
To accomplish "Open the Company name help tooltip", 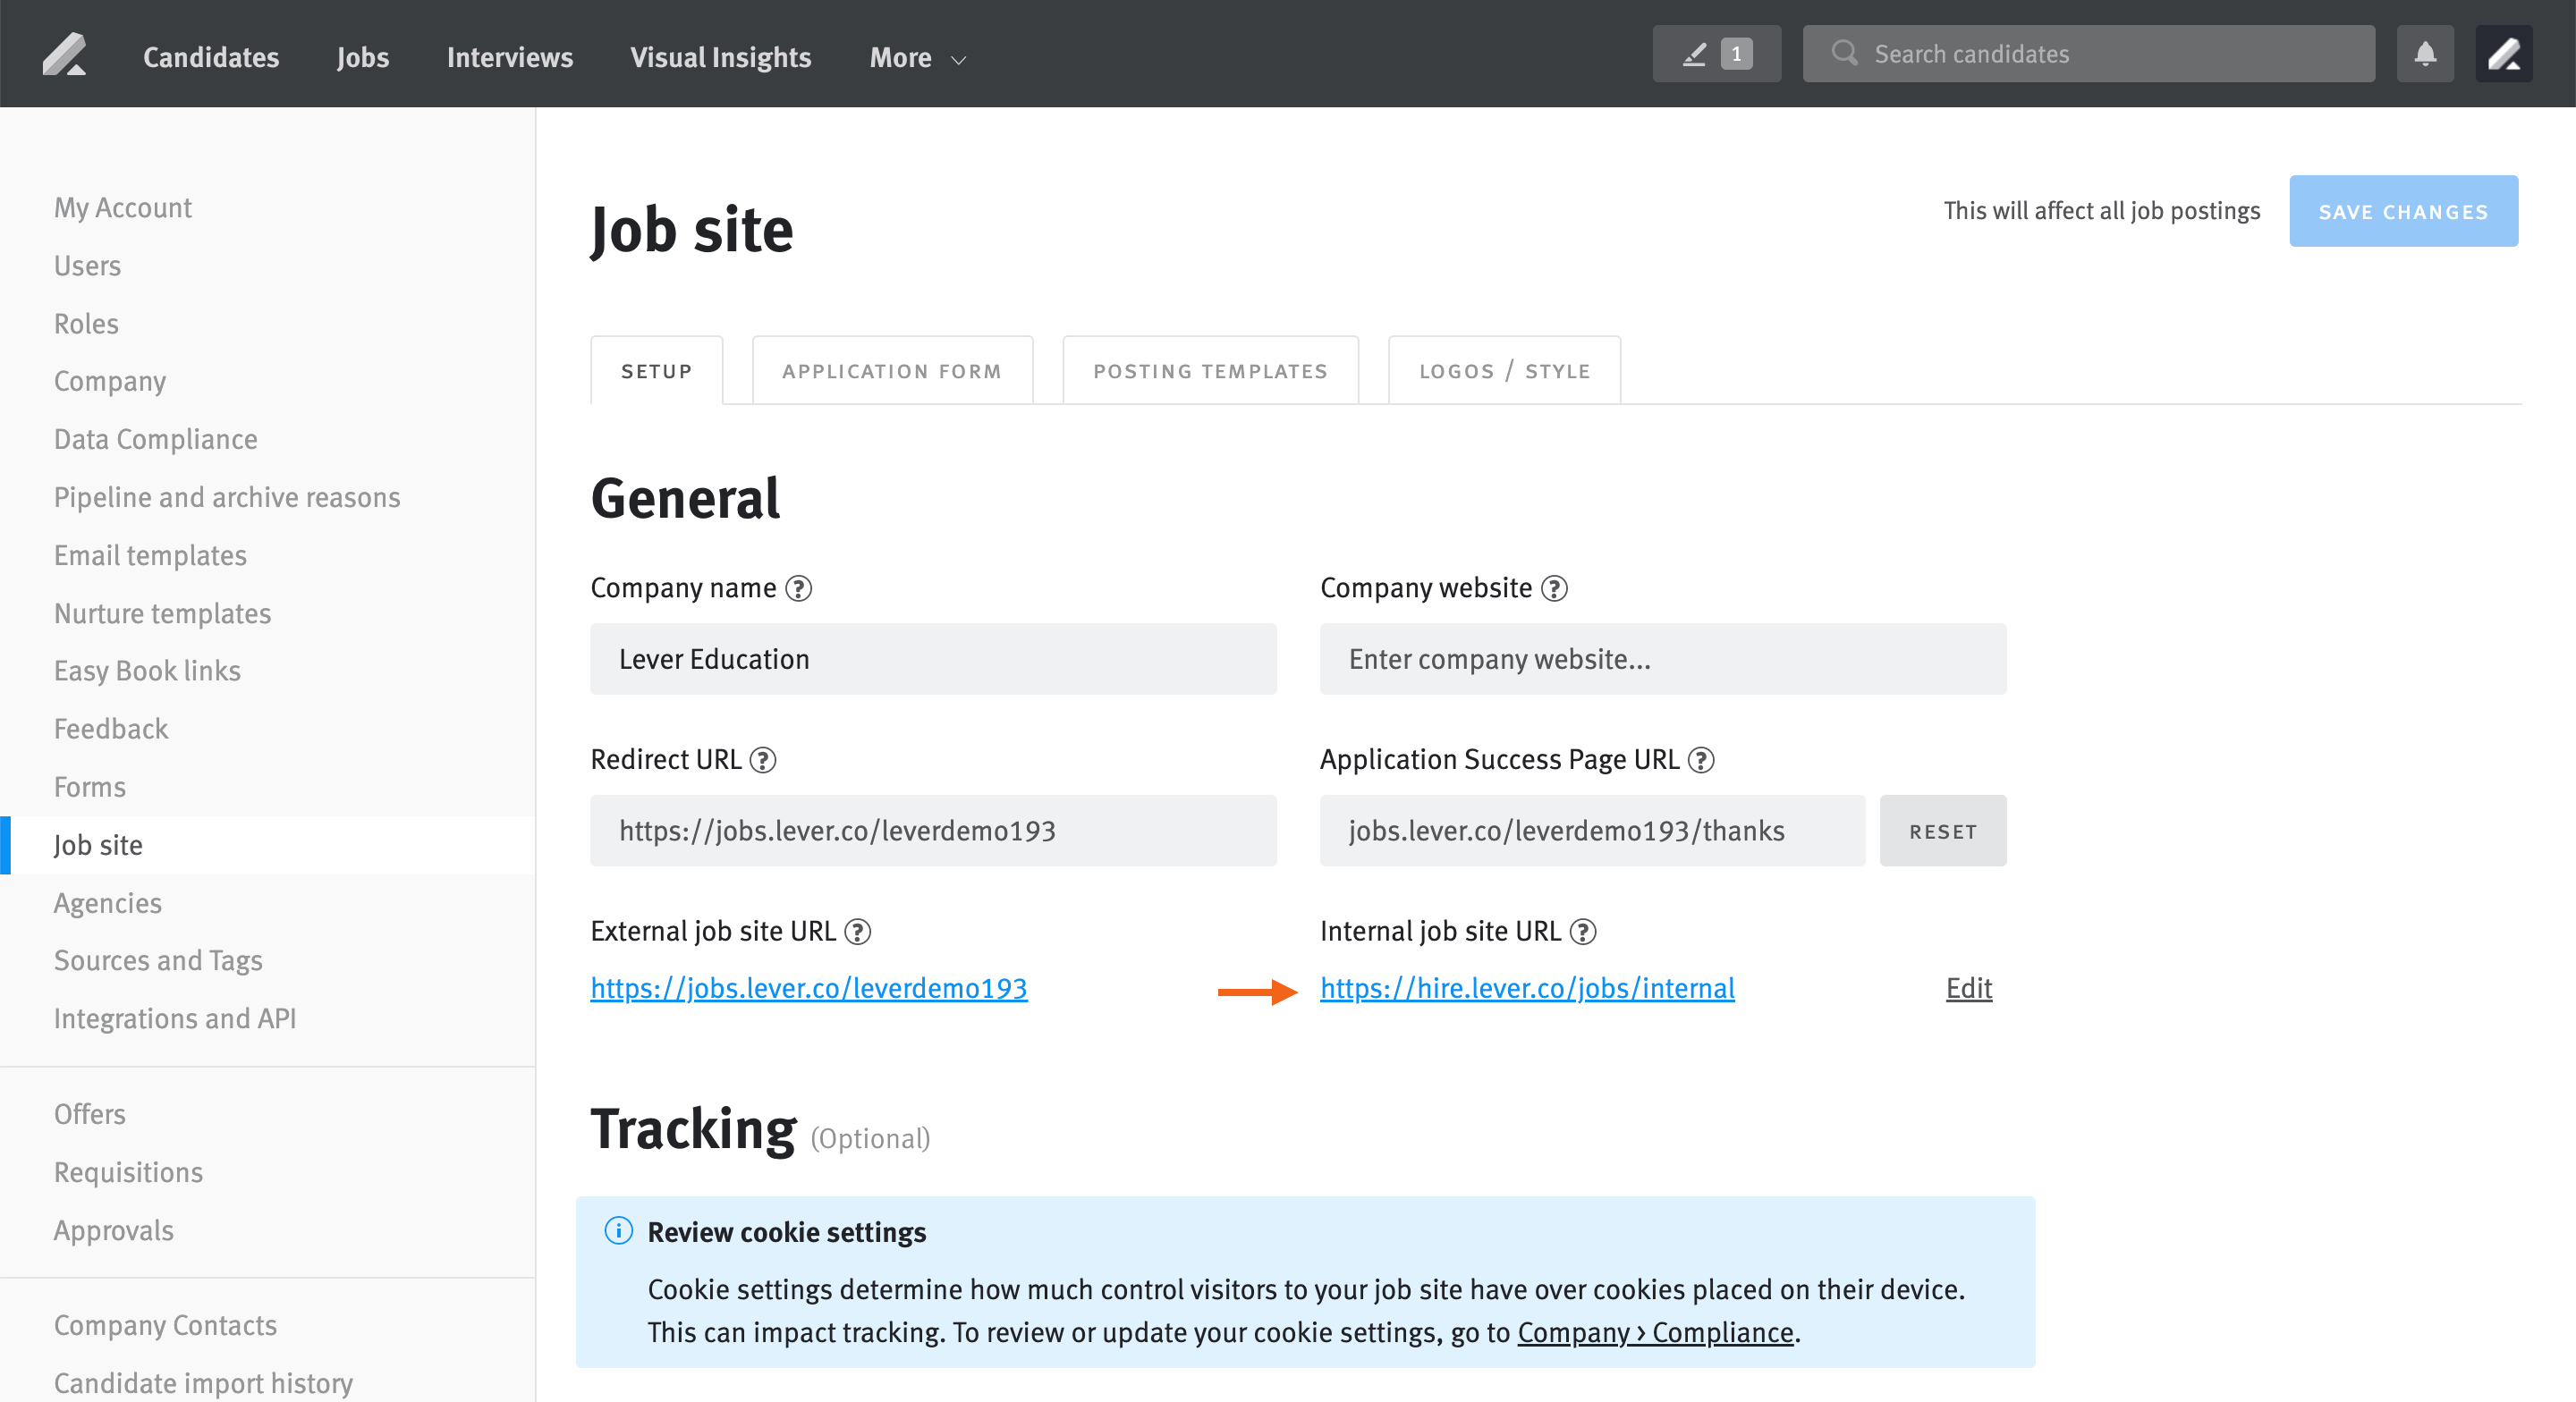I will (x=799, y=588).
